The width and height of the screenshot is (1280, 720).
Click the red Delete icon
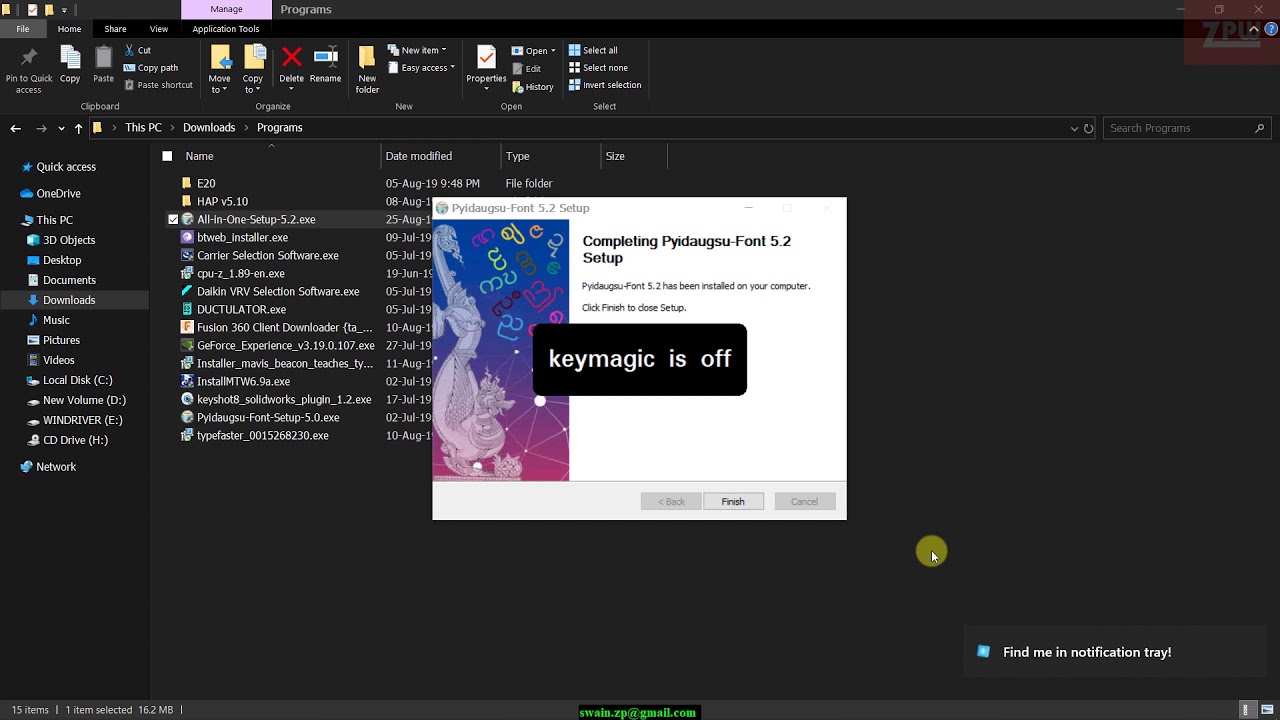tap(291, 56)
